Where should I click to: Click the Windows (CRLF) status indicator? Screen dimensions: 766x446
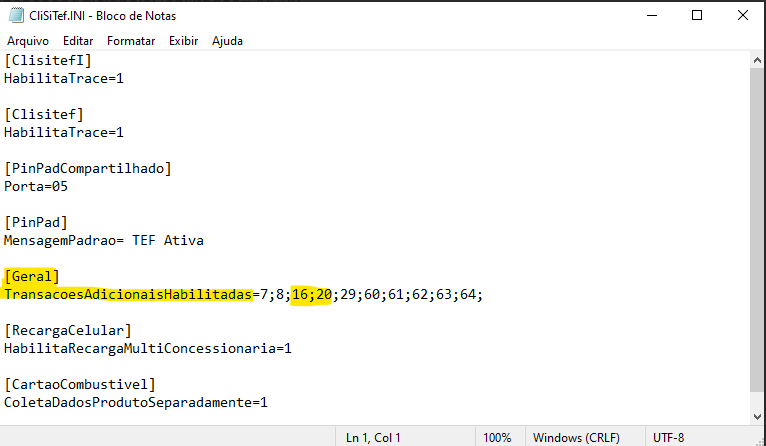click(576, 437)
